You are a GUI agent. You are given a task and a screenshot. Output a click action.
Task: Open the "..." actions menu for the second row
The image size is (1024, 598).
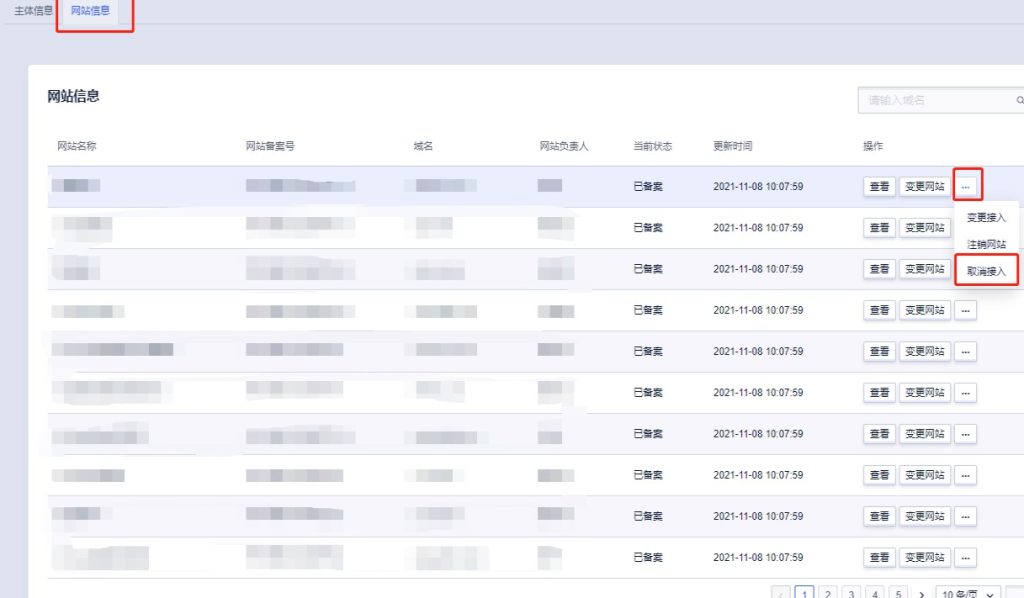coord(965,227)
